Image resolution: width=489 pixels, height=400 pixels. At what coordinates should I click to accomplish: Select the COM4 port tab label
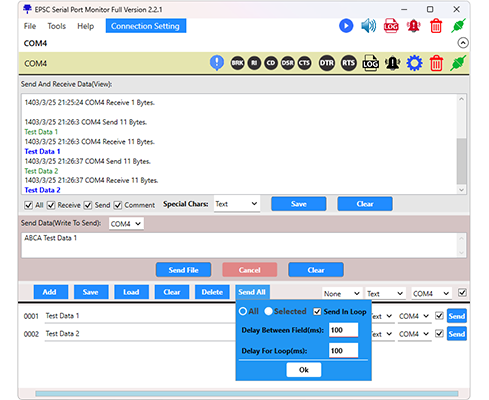pyautogui.click(x=35, y=43)
